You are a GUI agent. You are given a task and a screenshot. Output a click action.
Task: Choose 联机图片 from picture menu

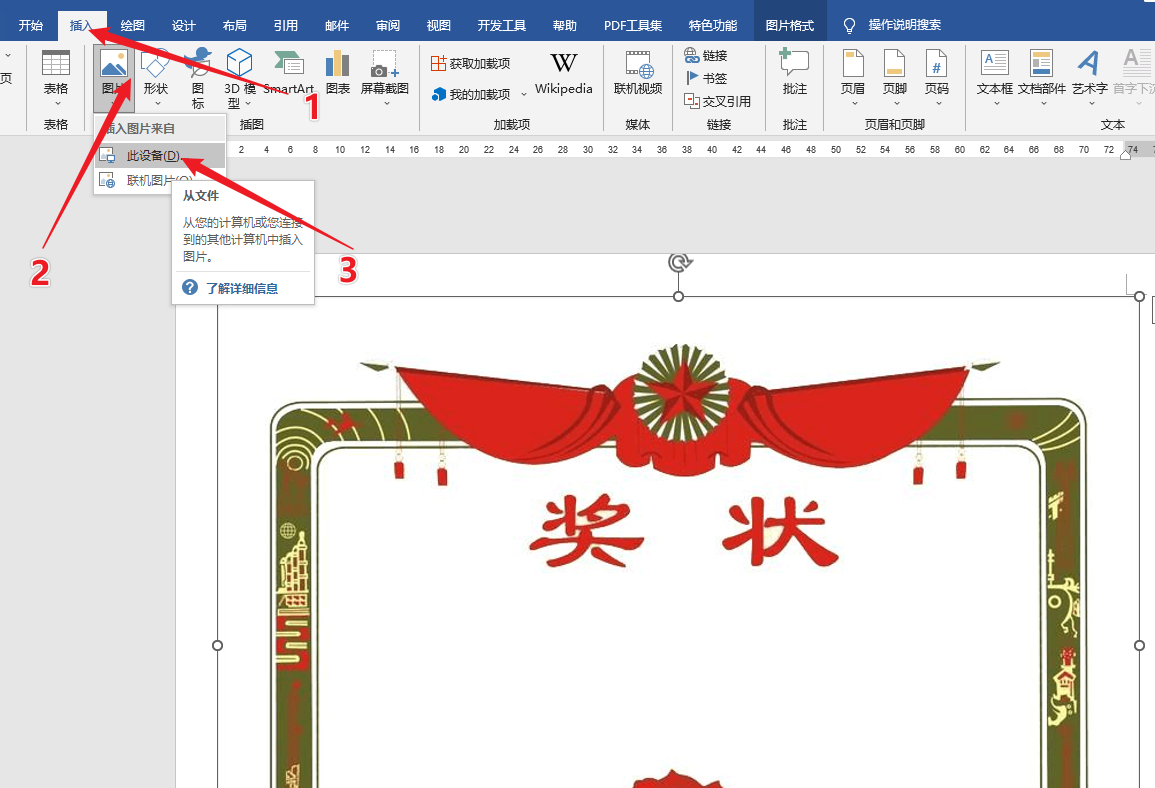(x=160, y=180)
